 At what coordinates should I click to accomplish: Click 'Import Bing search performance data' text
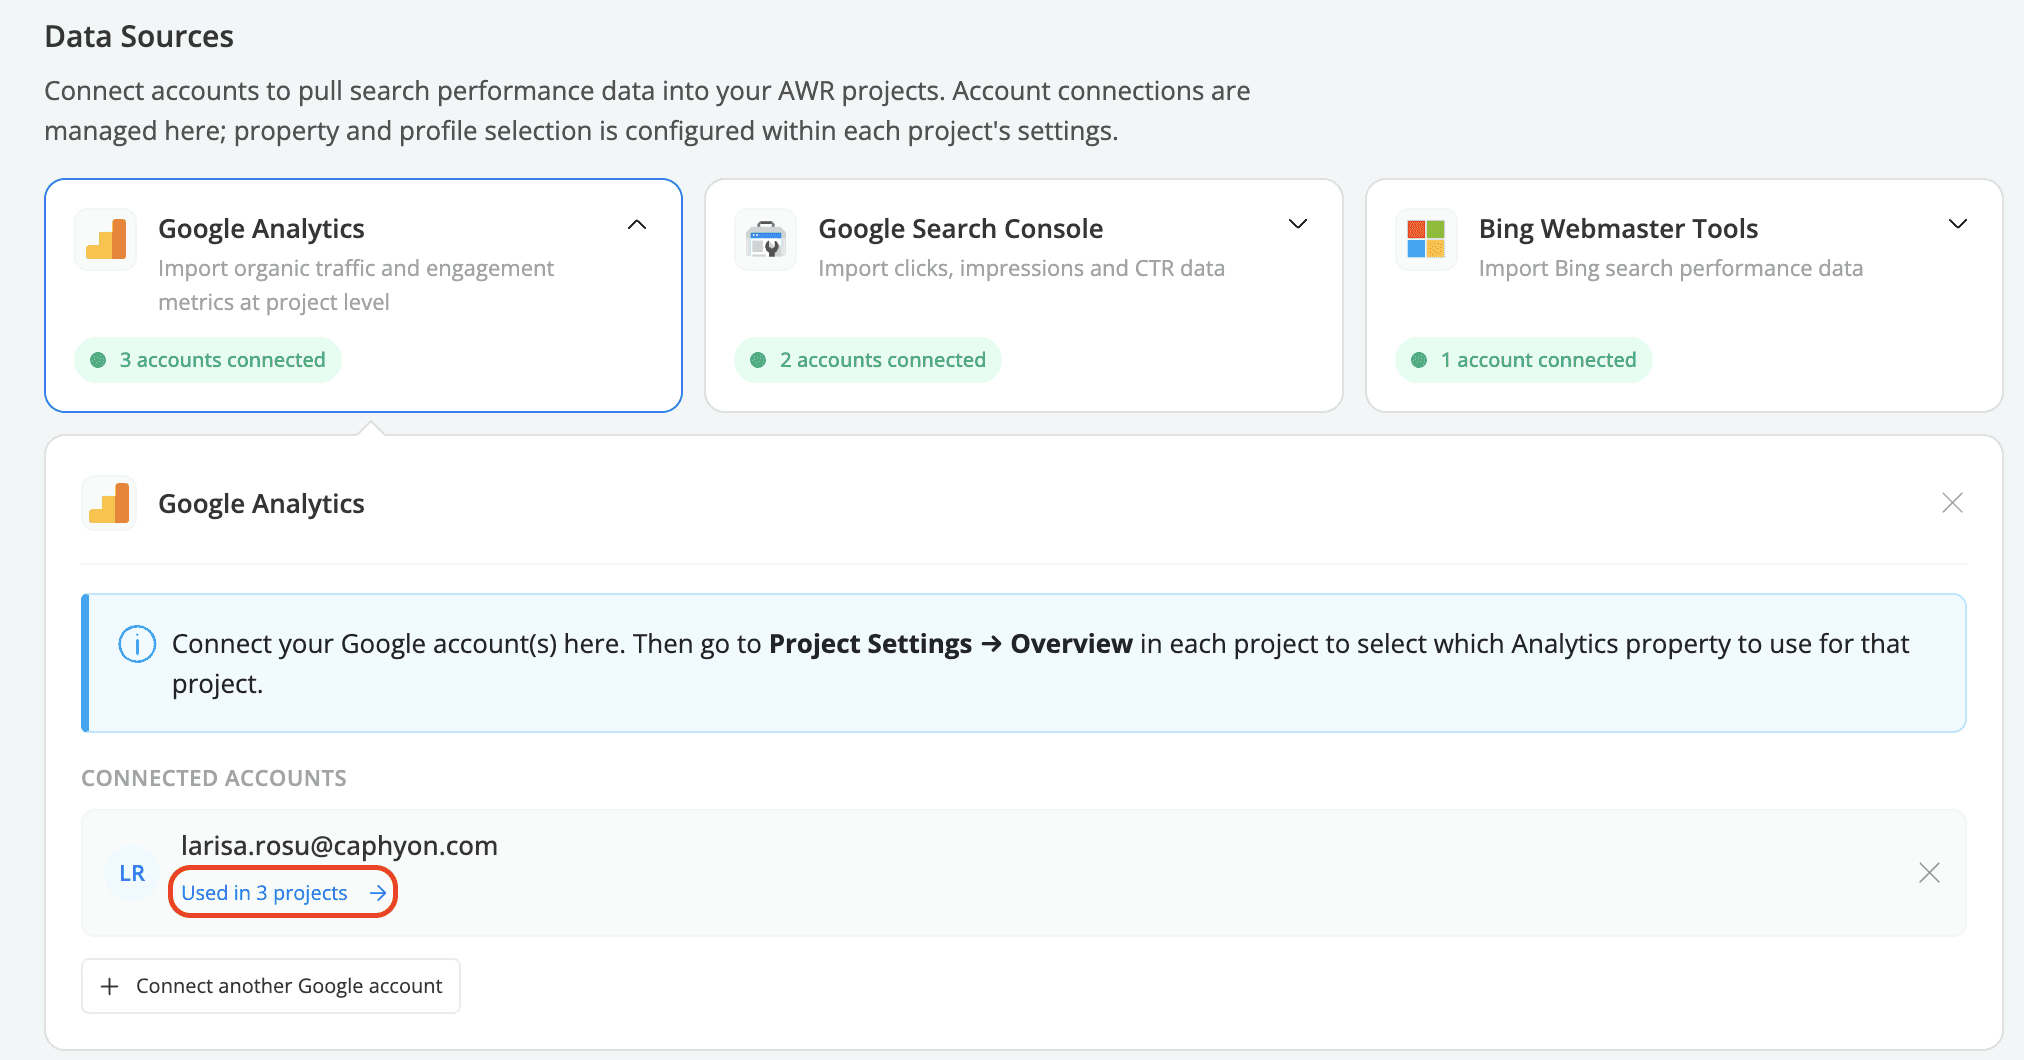[x=1671, y=268]
